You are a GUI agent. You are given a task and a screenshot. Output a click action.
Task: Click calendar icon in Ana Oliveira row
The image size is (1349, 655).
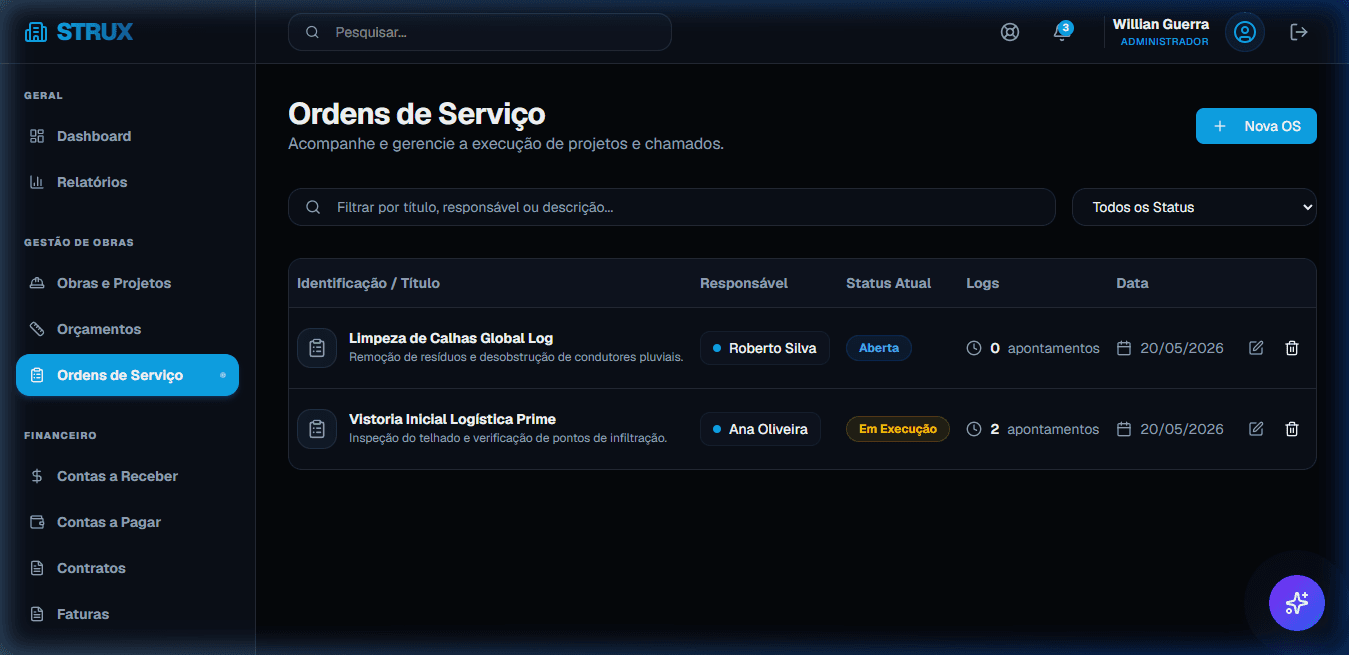click(1124, 429)
